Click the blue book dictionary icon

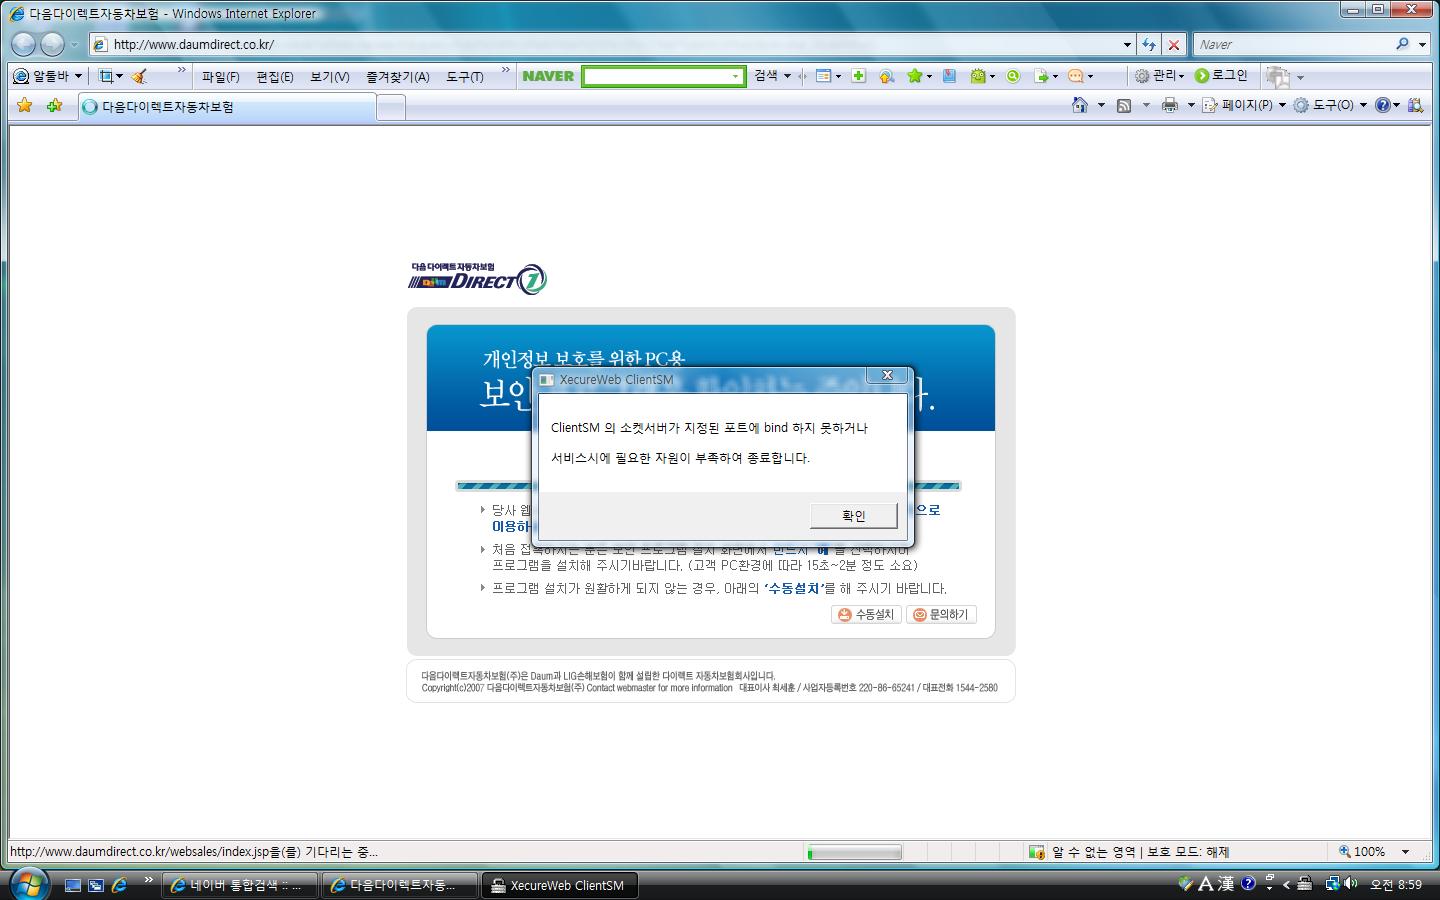tap(949, 76)
